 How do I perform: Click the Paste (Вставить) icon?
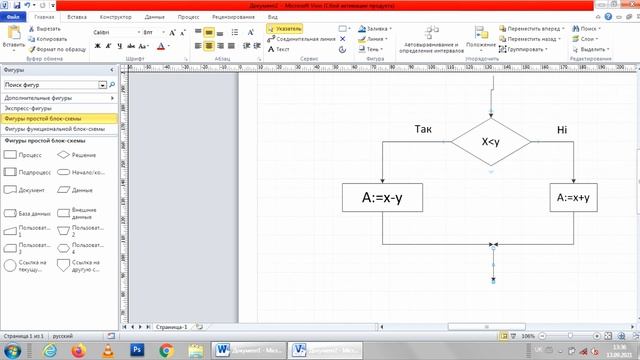click(x=13, y=33)
